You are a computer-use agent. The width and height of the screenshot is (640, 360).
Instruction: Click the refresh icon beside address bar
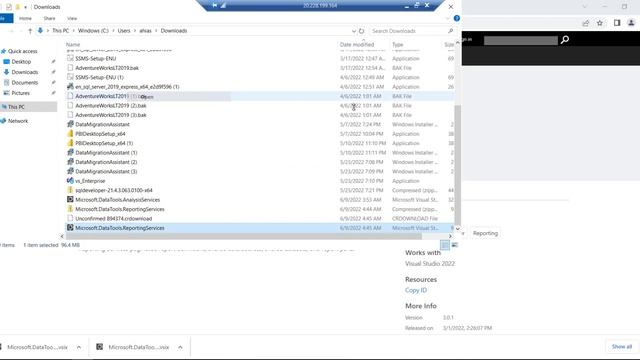pyautogui.click(x=361, y=31)
